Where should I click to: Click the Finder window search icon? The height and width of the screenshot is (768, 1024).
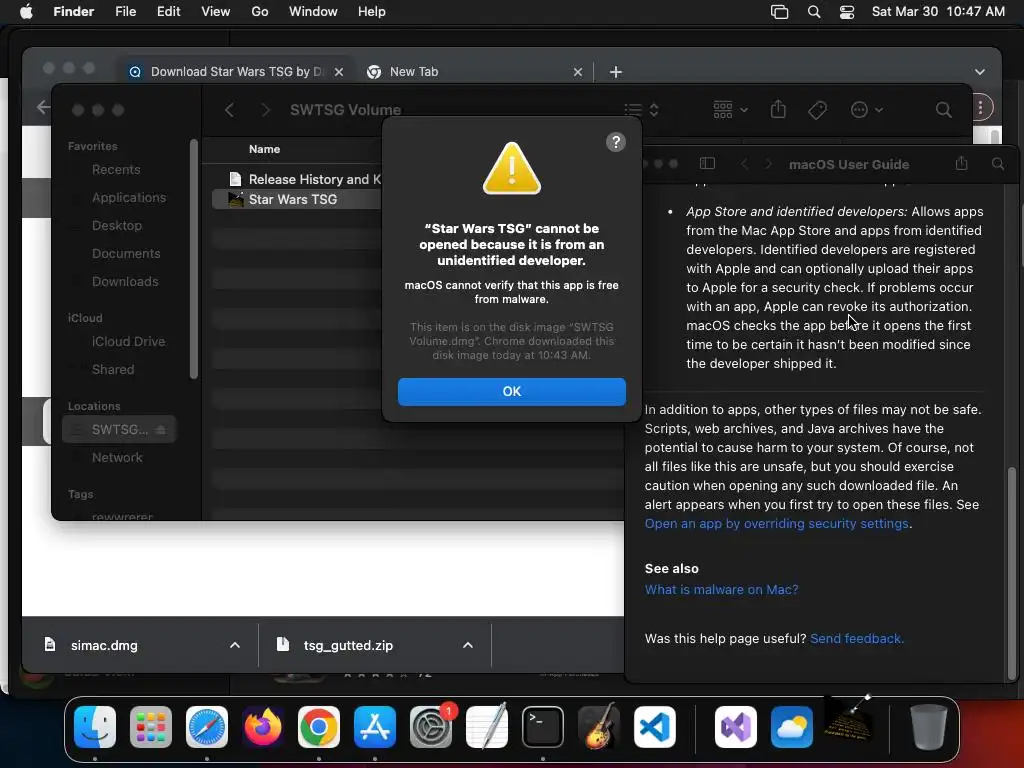(943, 110)
